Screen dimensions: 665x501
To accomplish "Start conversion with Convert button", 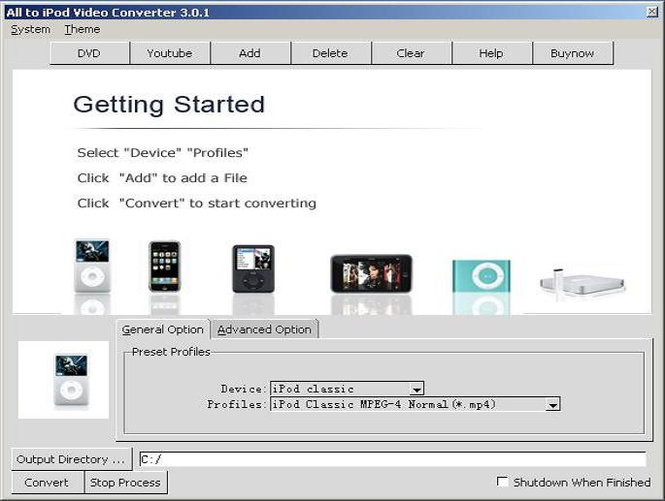I will point(47,483).
